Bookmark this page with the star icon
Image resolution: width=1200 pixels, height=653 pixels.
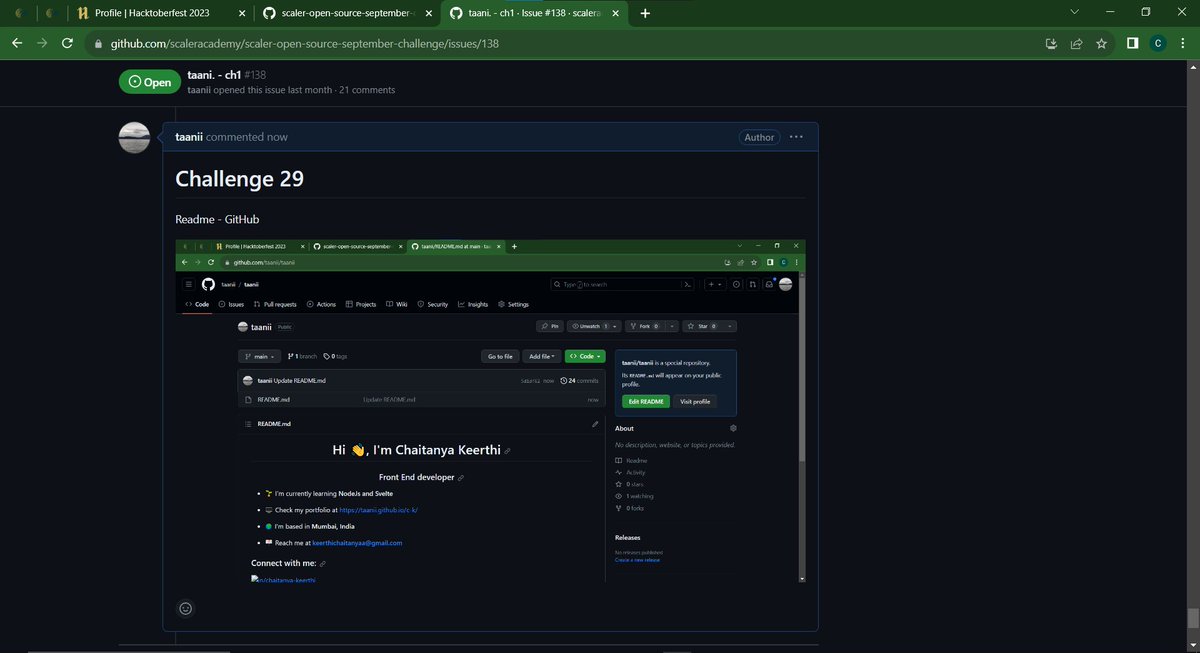pos(1101,44)
